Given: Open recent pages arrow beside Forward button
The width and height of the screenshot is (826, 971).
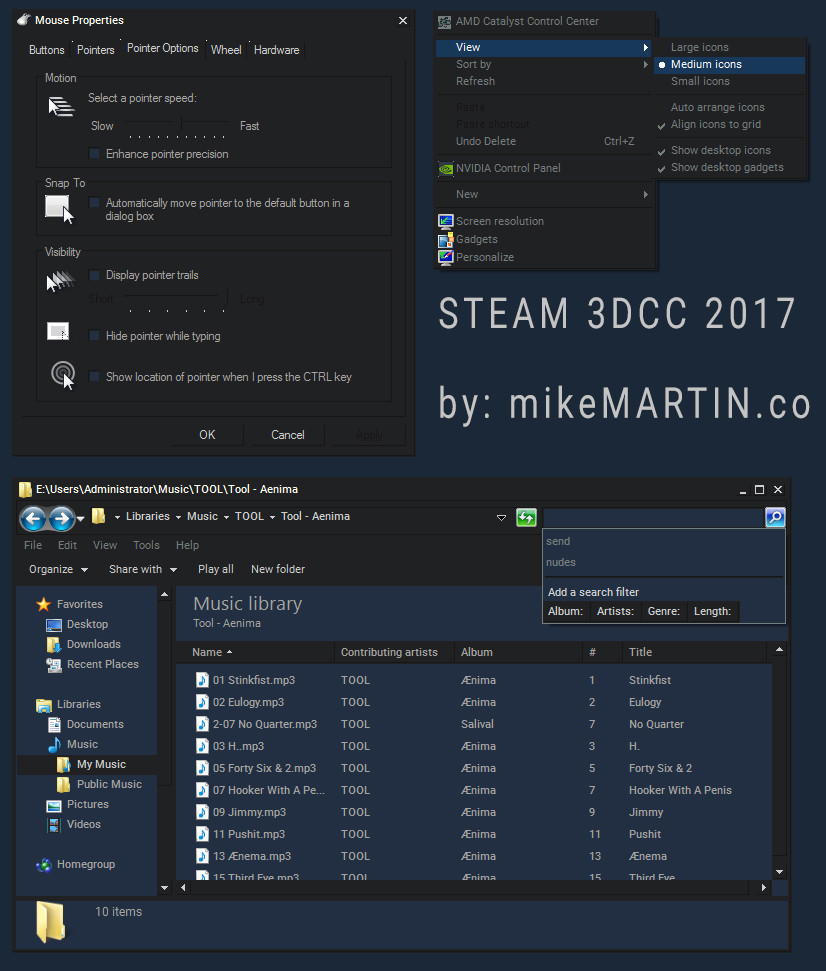Looking at the screenshot, I should pyautogui.click(x=80, y=518).
